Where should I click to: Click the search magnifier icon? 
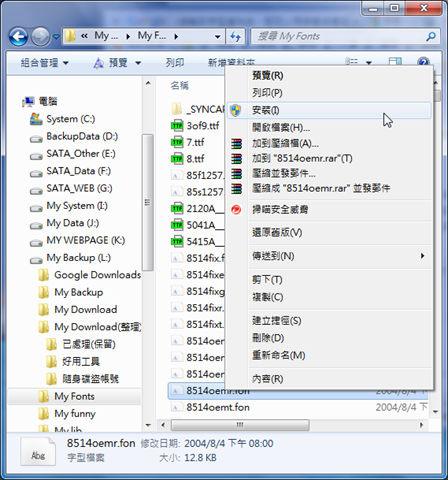431,36
